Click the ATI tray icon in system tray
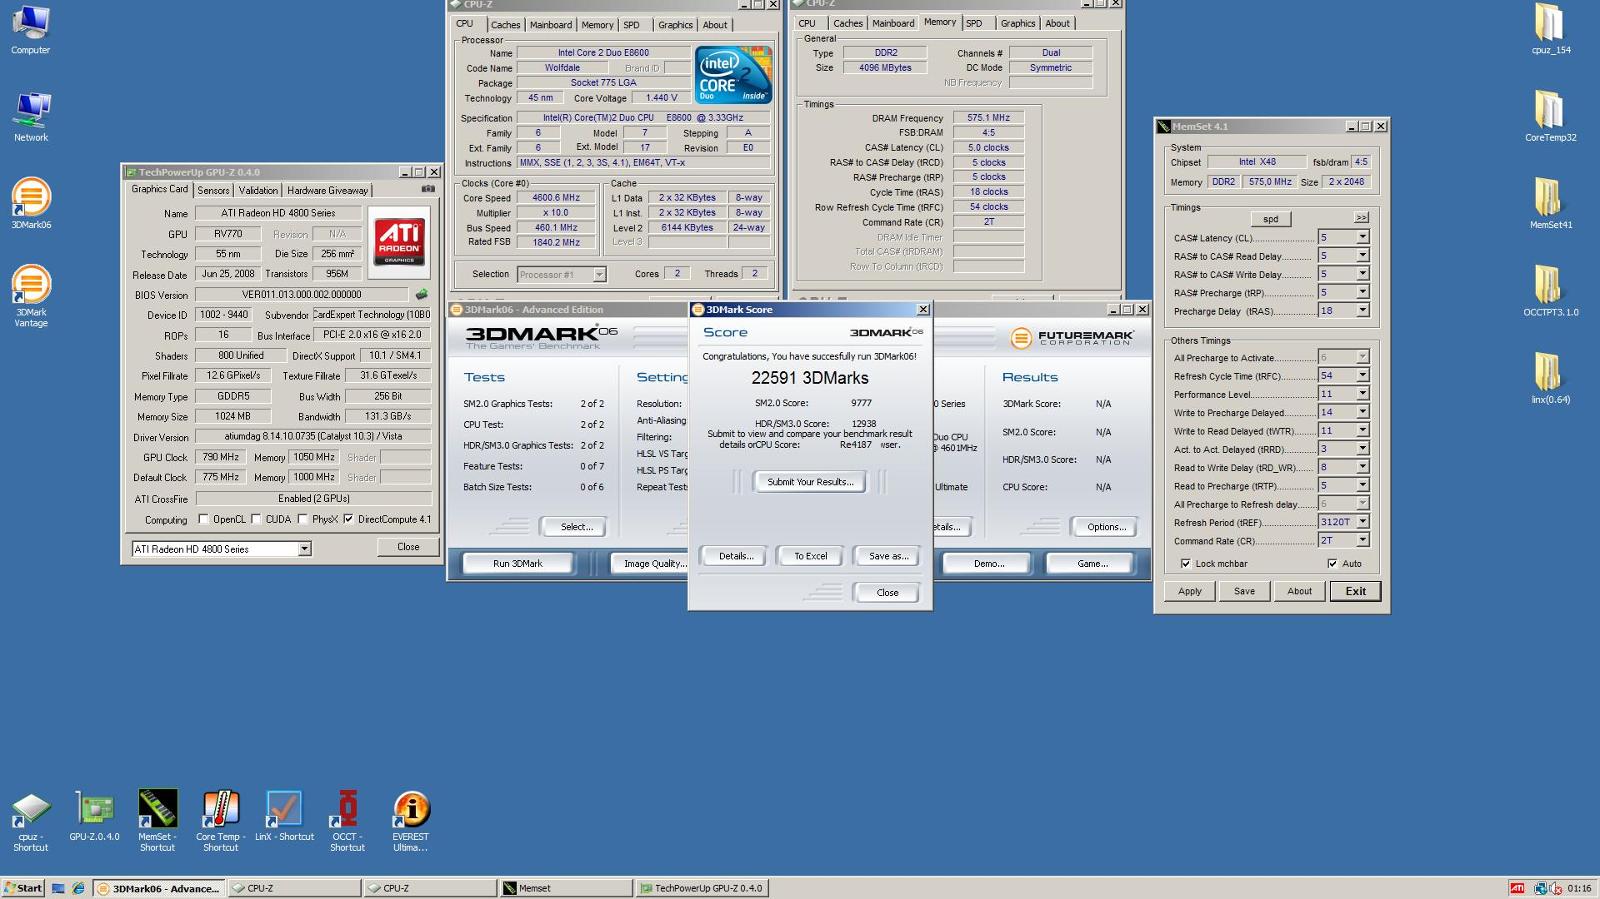Image resolution: width=1600 pixels, height=899 pixels. (x=1517, y=888)
